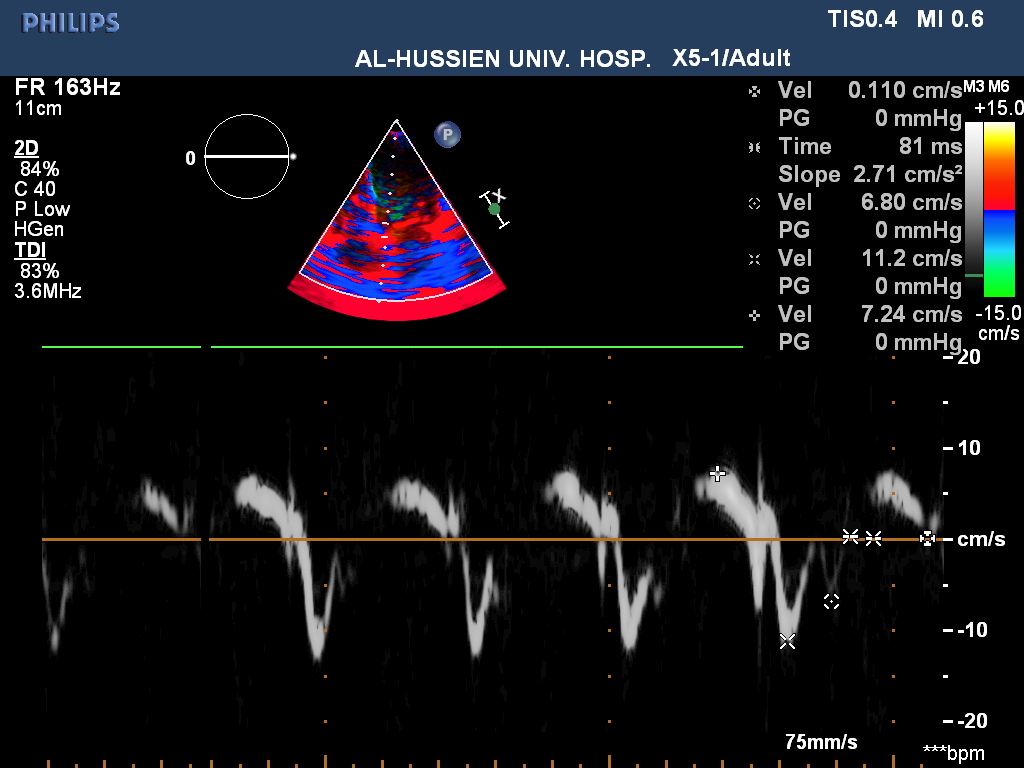Click the TDI color velocity scale bar
Screen dimensions: 1024x768
tap(999, 209)
